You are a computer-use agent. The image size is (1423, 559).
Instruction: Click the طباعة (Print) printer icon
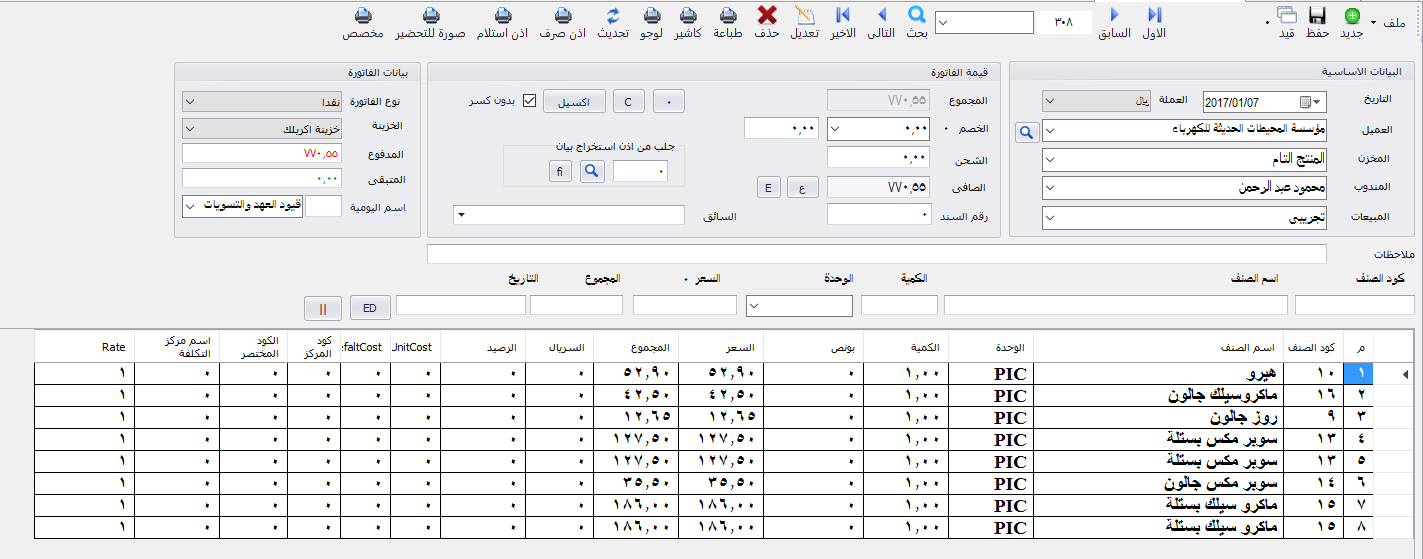coord(729,15)
